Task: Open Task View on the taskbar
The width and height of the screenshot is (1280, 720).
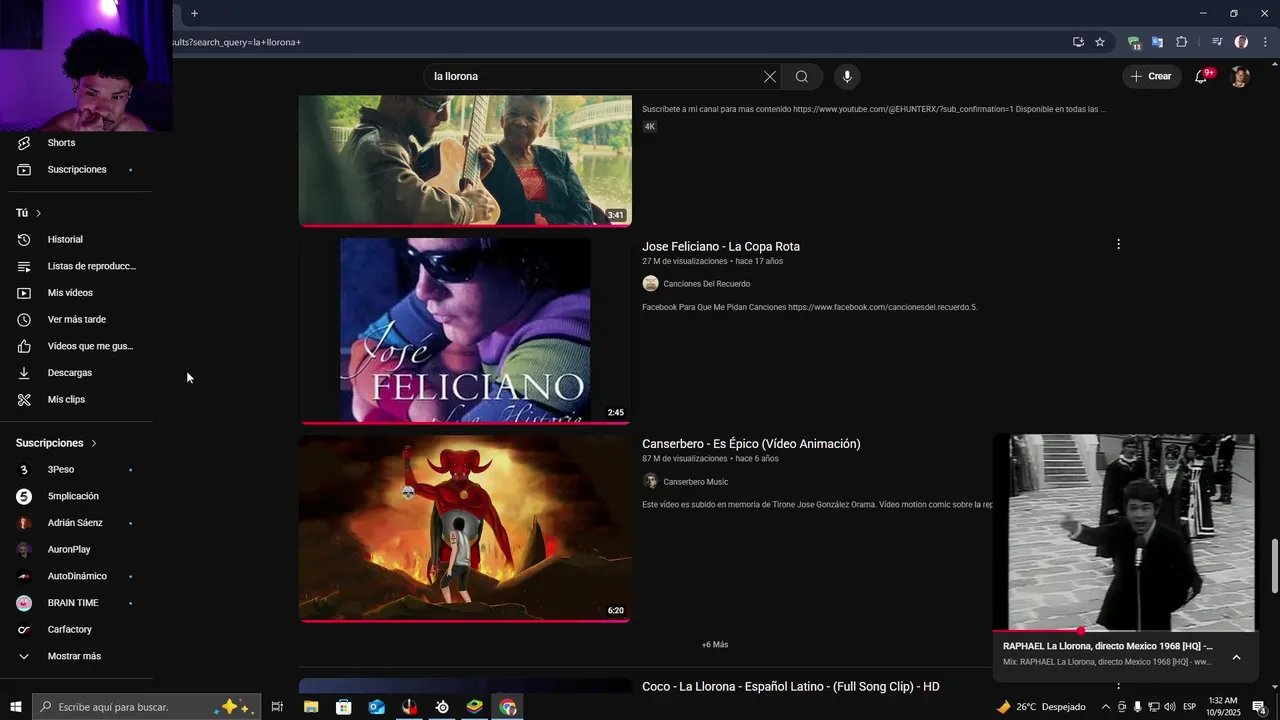Action: [277, 707]
